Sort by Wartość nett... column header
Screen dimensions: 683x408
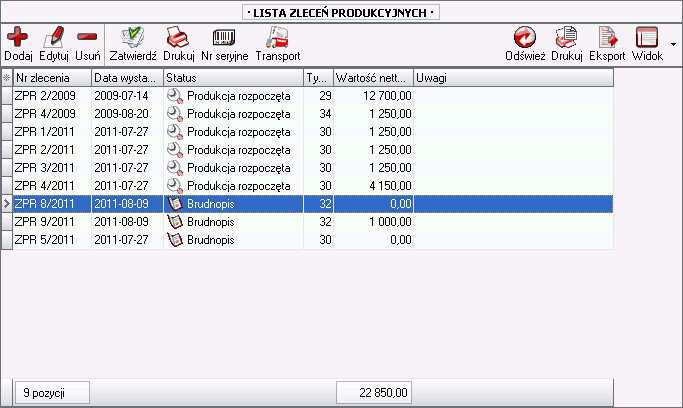pos(374,78)
